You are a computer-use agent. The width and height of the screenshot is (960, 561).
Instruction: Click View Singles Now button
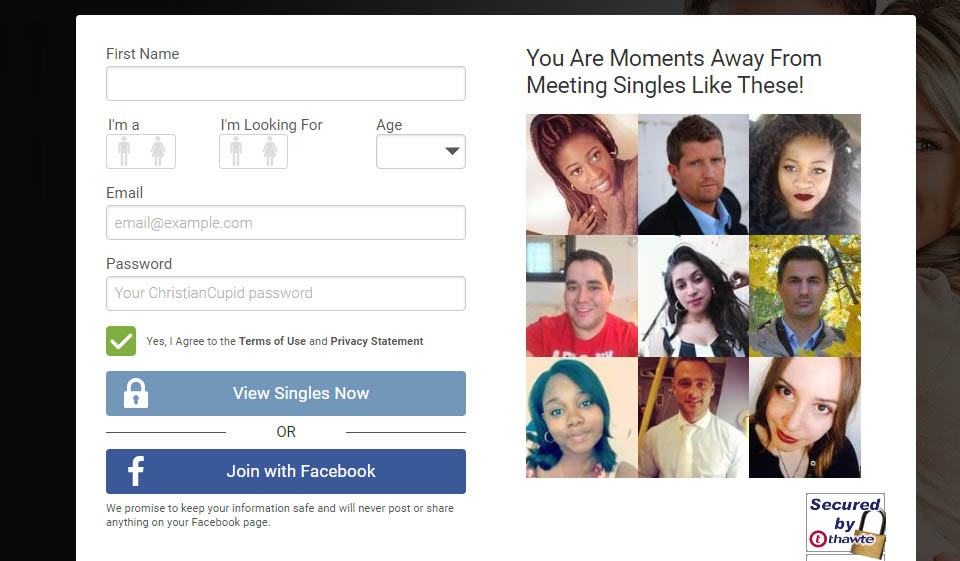click(286, 393)
